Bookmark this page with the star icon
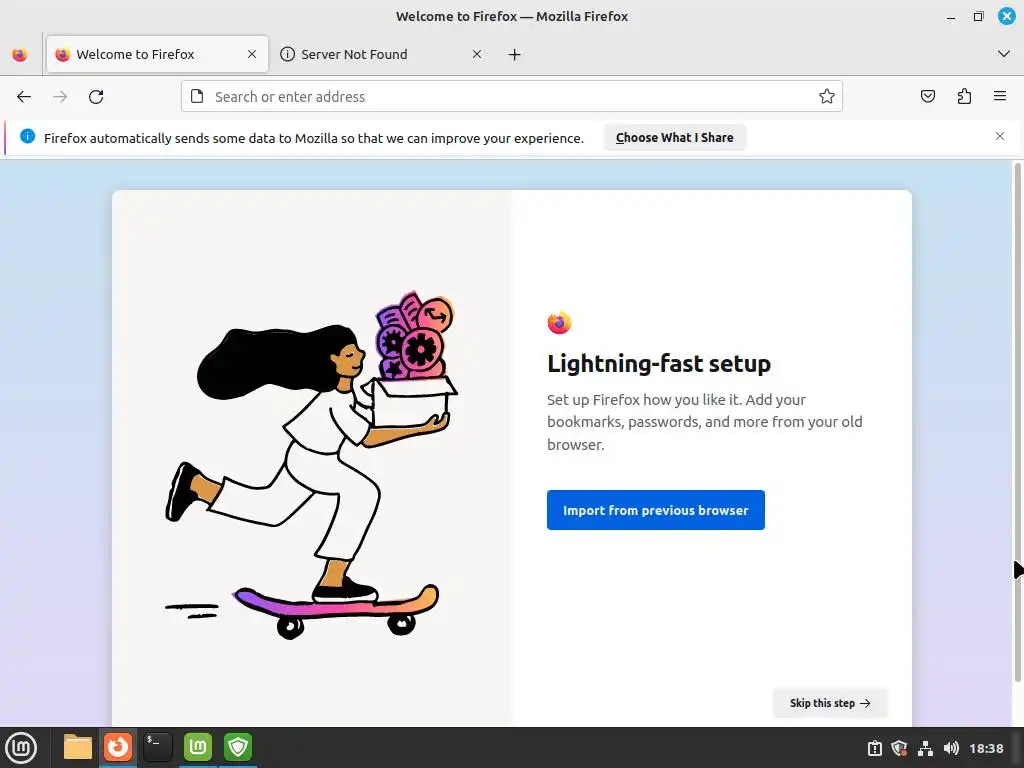 (x=827, y=97)
